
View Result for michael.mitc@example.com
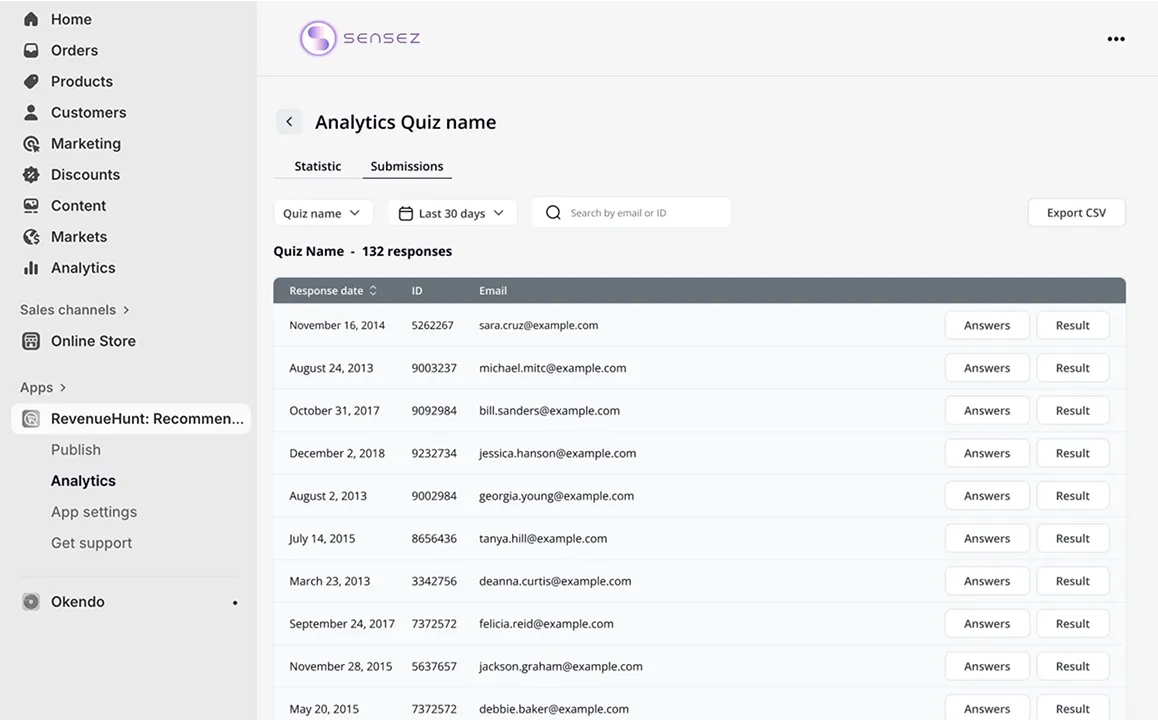coord(1072,368)
